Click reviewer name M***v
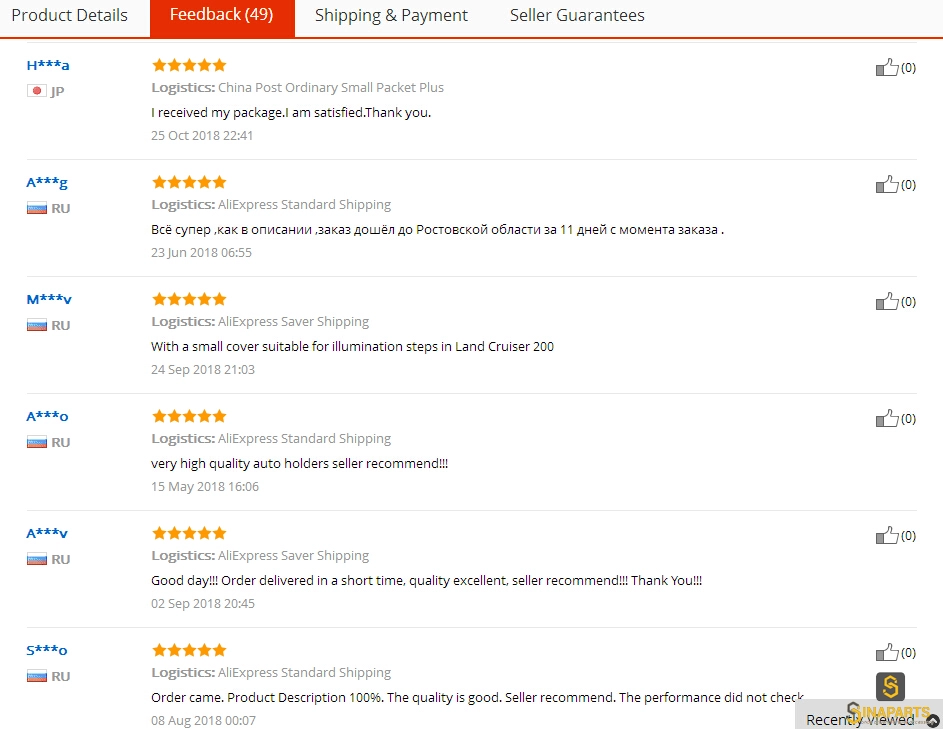The height and width of the screenshot is (729, 943). tap(49, 299)
